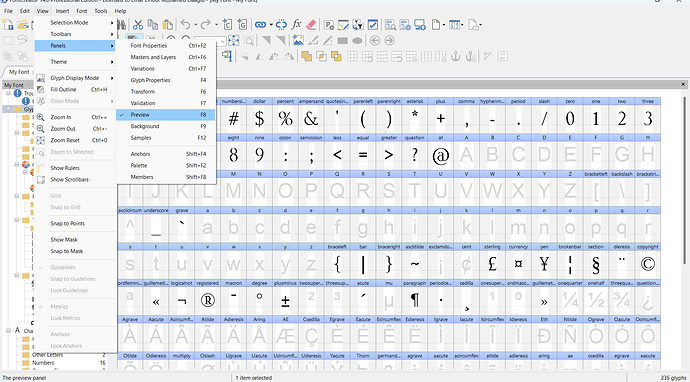
Task: Open the Font Properties panel
Action: 166,46
